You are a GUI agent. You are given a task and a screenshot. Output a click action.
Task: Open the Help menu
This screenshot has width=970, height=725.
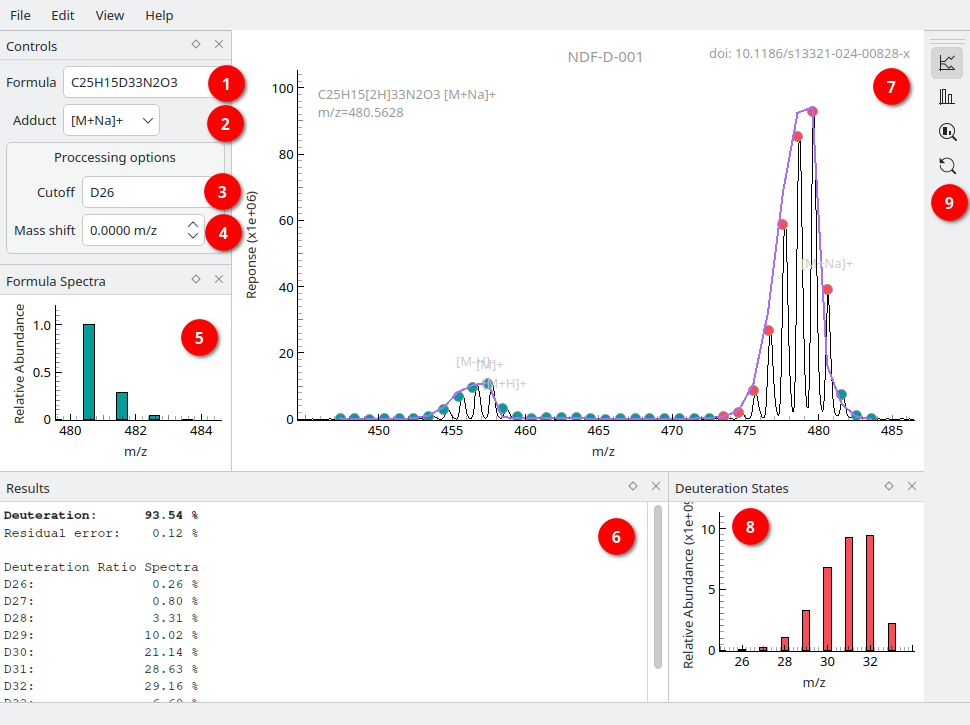point(159,15)
